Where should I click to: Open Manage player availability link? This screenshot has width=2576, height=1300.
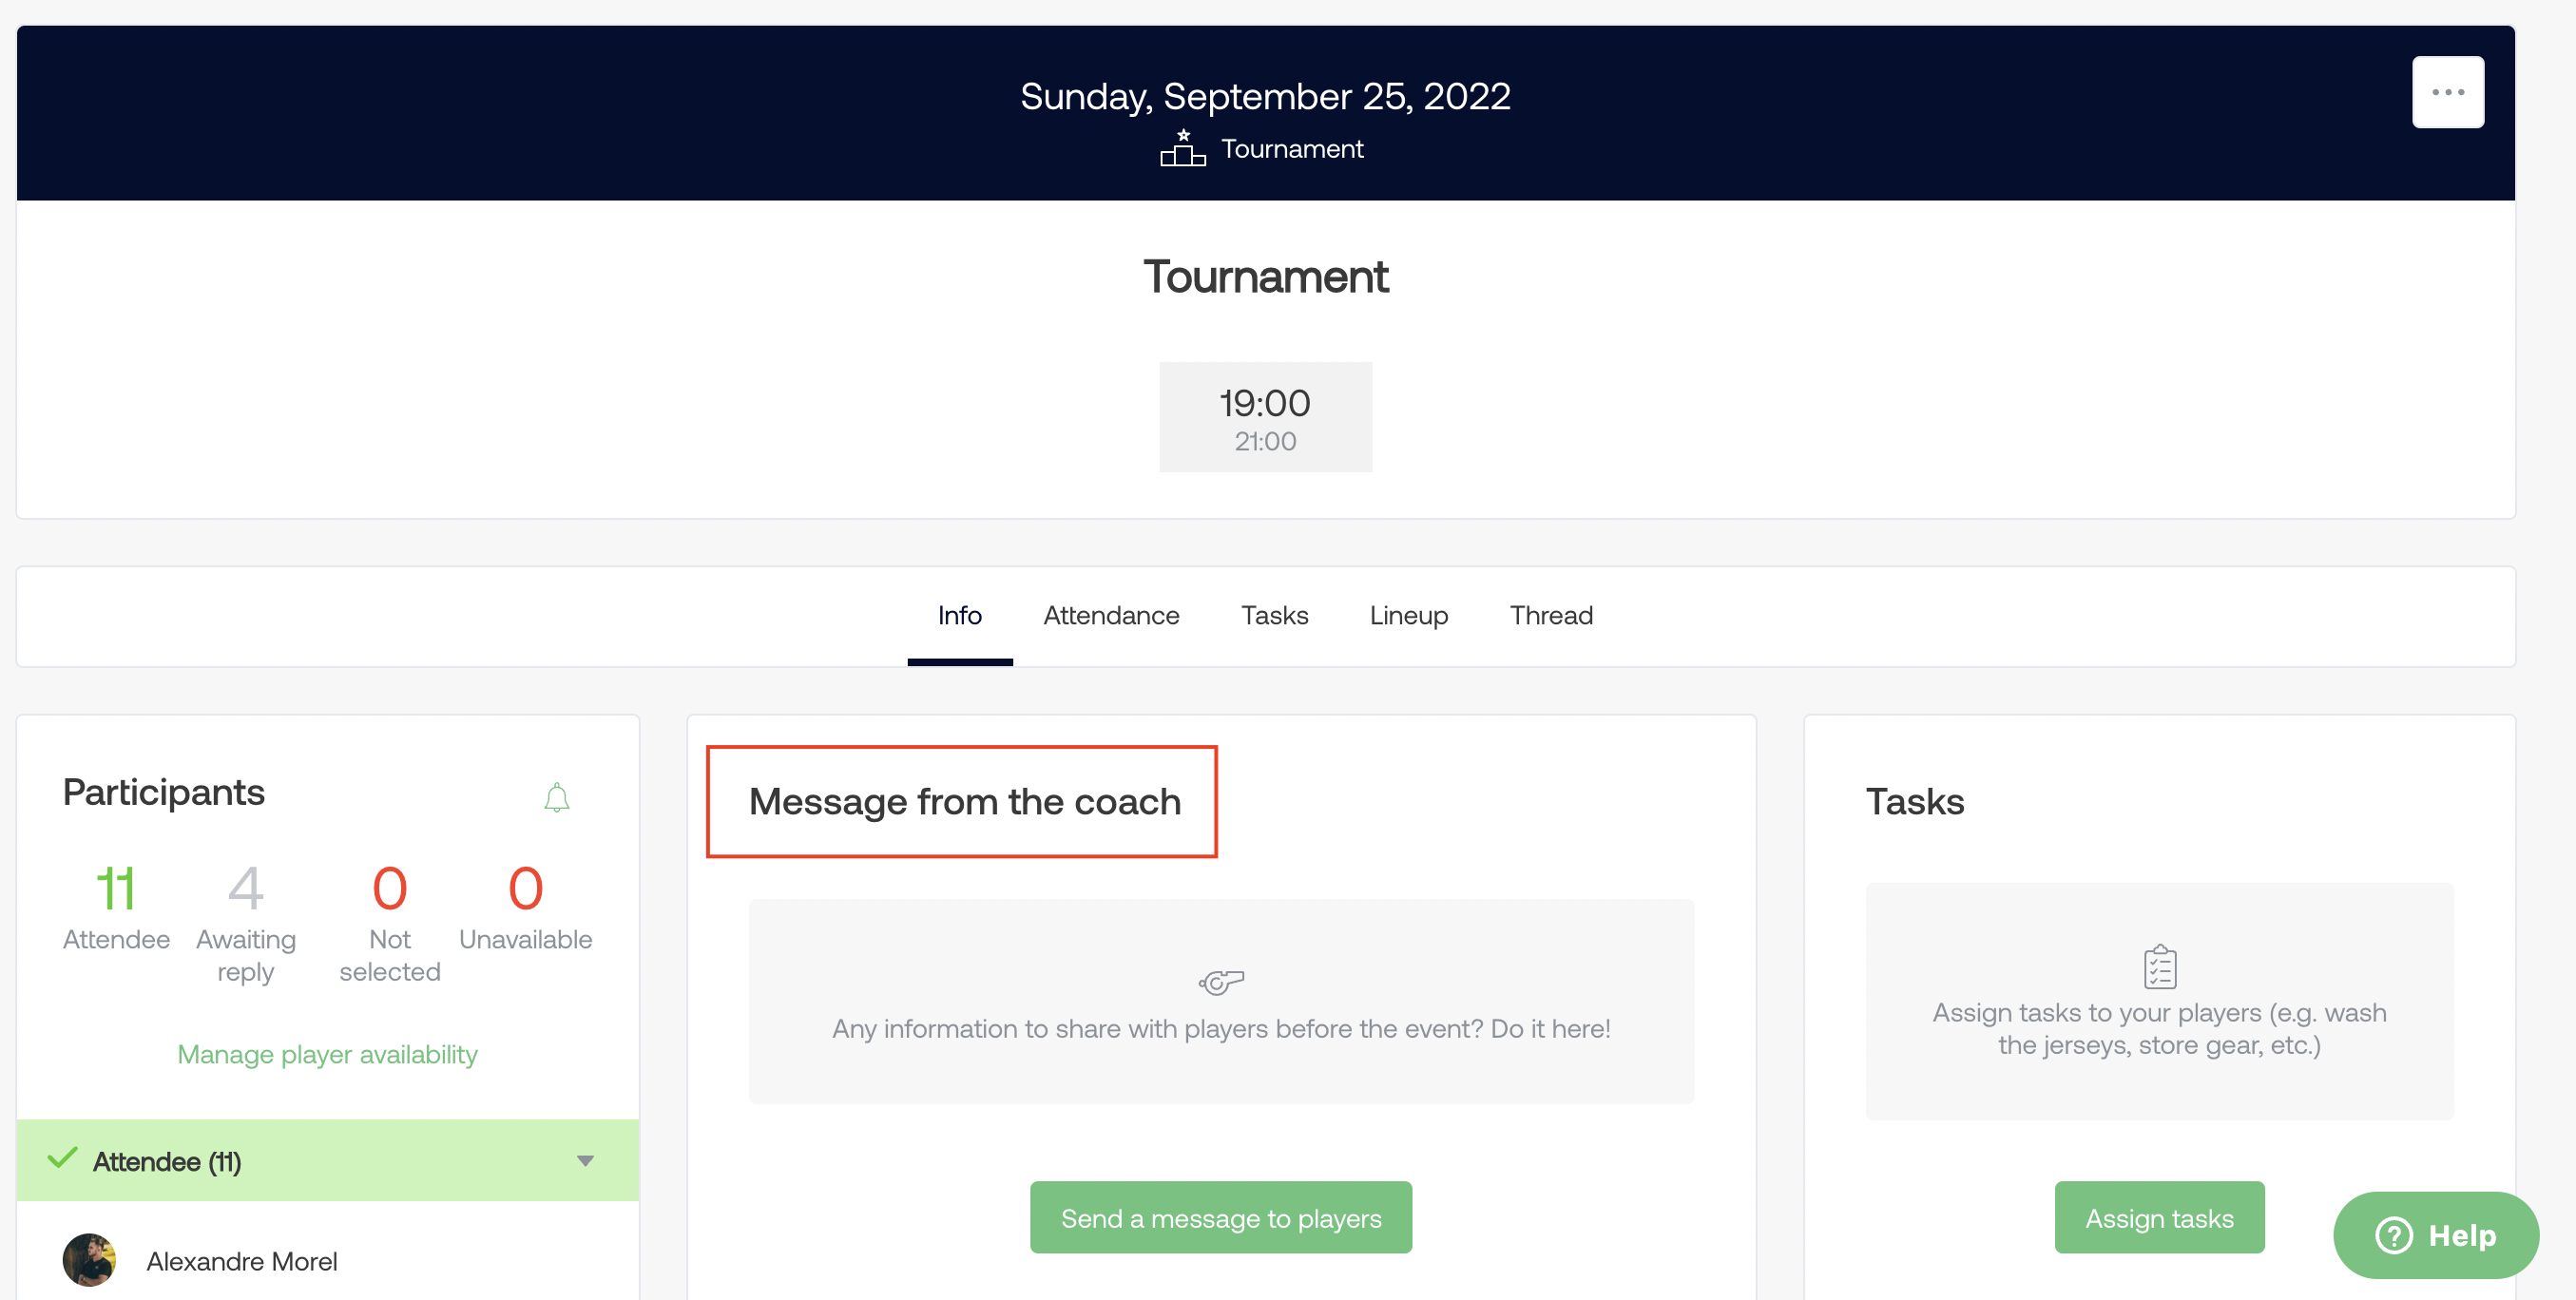click(x=327, y=1054)
